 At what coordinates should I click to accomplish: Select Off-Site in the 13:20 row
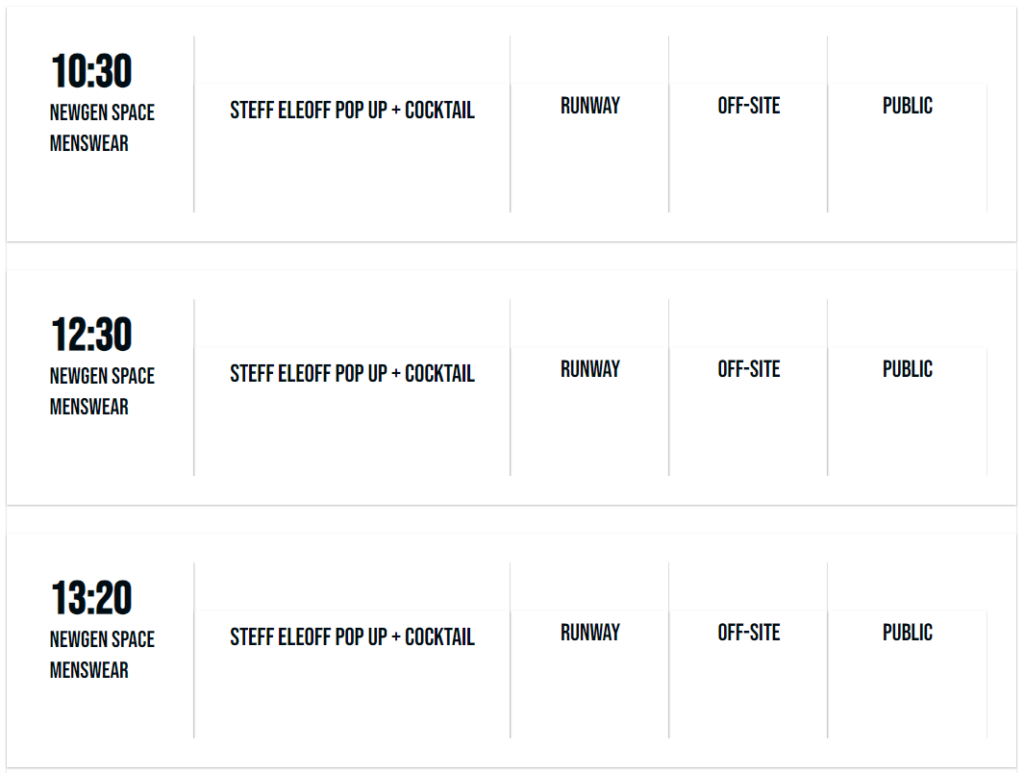coord(748,632)
